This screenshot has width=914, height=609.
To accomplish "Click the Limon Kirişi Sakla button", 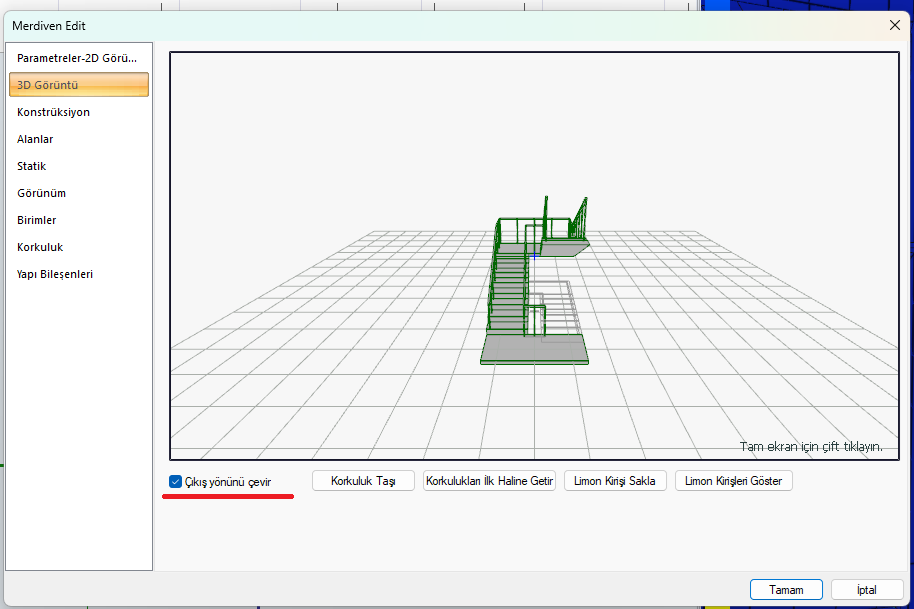I will (x=615, y=481).
